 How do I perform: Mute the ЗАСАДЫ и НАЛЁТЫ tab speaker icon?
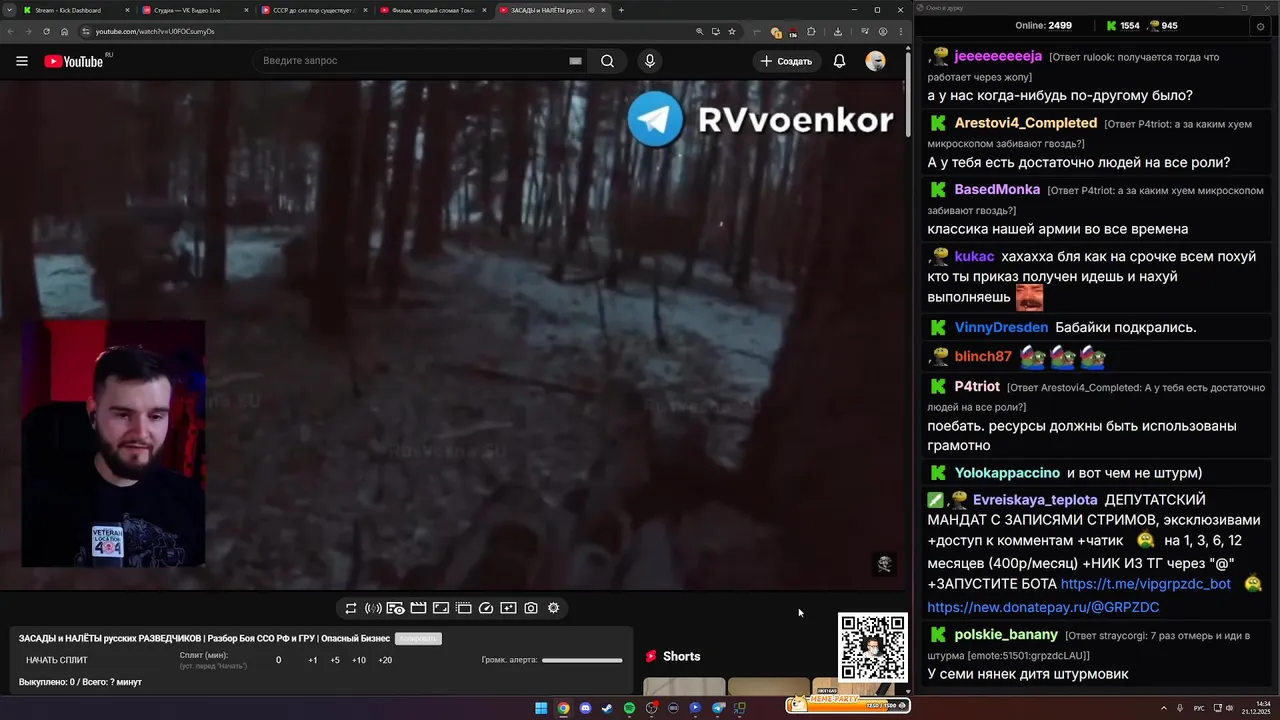pyautogui.click(x=591, y=10)
